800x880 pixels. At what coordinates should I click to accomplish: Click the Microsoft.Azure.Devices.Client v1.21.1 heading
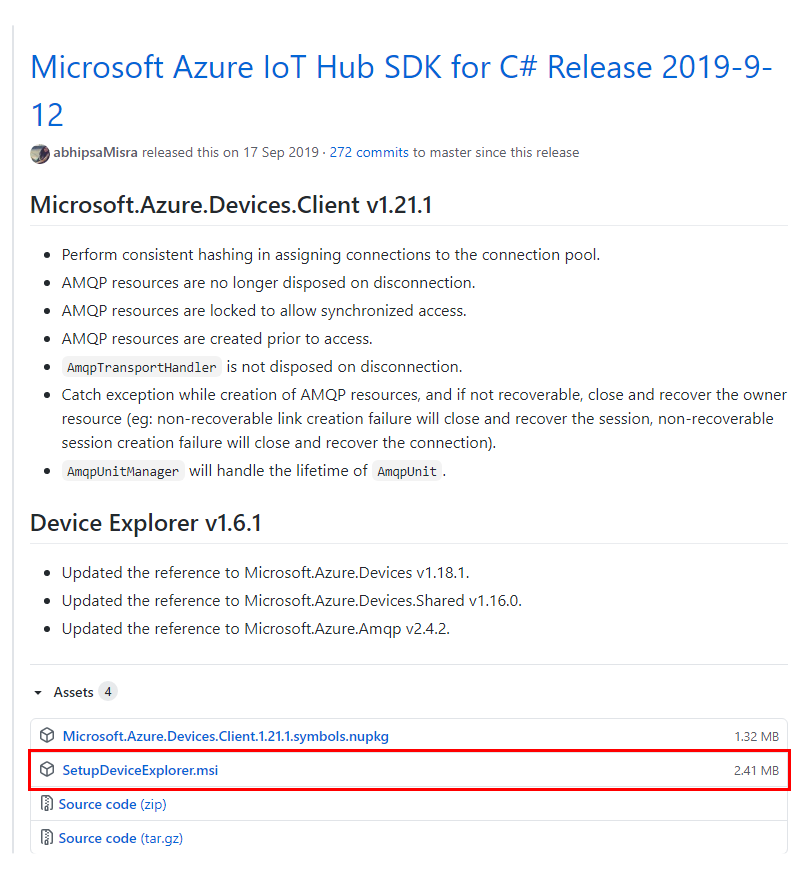231,206
